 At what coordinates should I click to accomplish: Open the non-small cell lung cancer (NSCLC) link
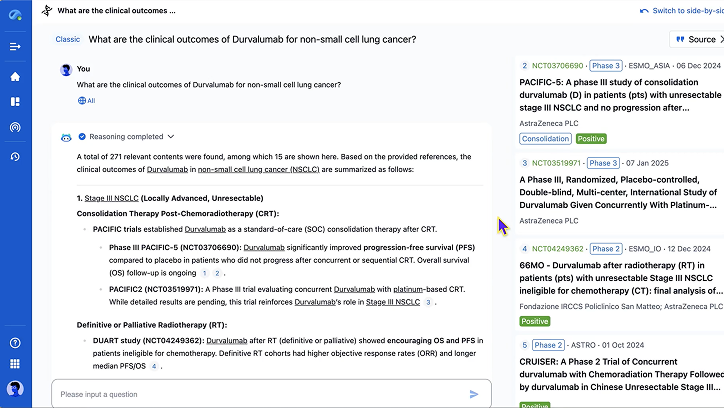[x=259, y=169]
